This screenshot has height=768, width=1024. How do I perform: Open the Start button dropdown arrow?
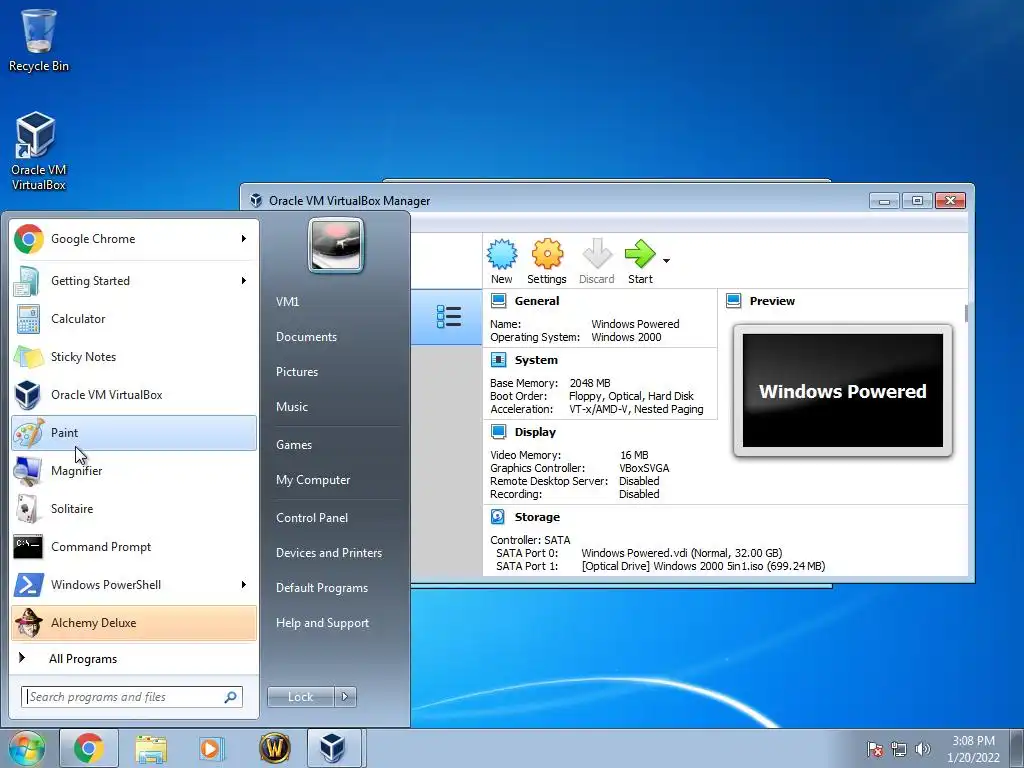(666, 261)
